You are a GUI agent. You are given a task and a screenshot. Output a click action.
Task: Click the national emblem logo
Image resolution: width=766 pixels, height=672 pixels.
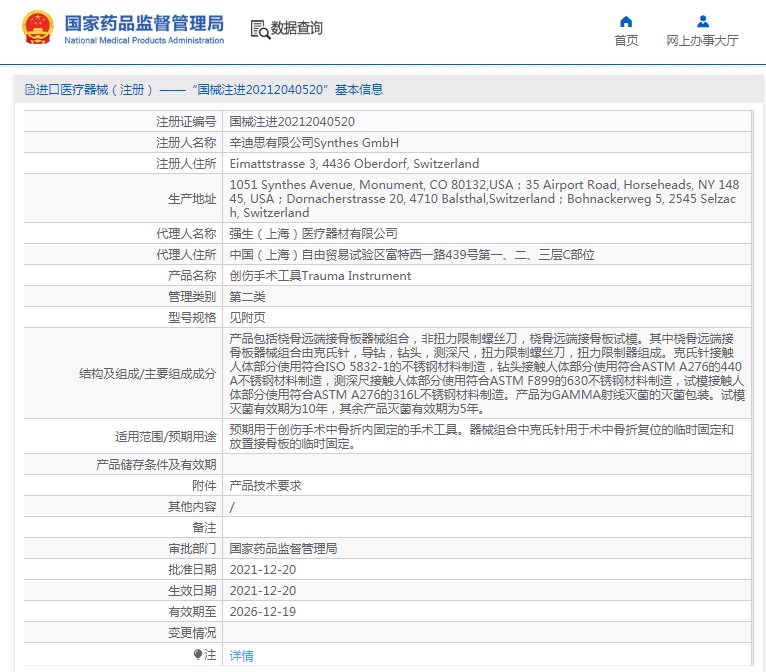click(x=39, y=28)
